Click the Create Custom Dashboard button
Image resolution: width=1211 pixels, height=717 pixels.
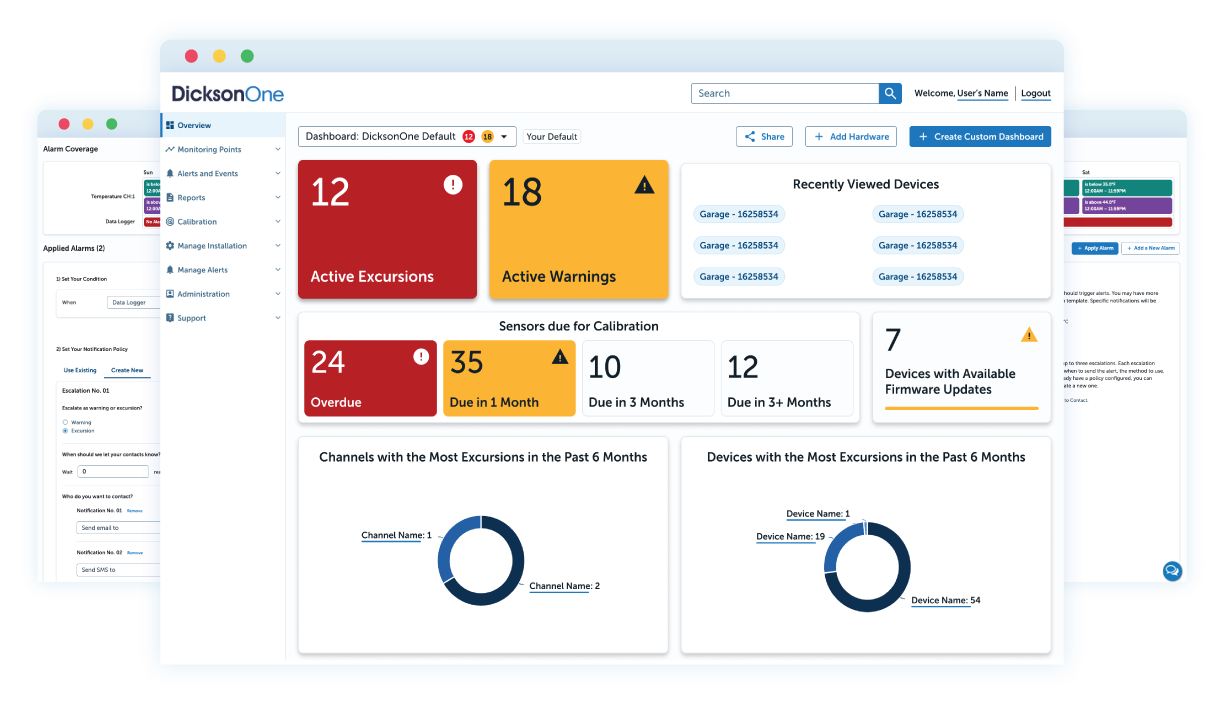pos(980,137)
